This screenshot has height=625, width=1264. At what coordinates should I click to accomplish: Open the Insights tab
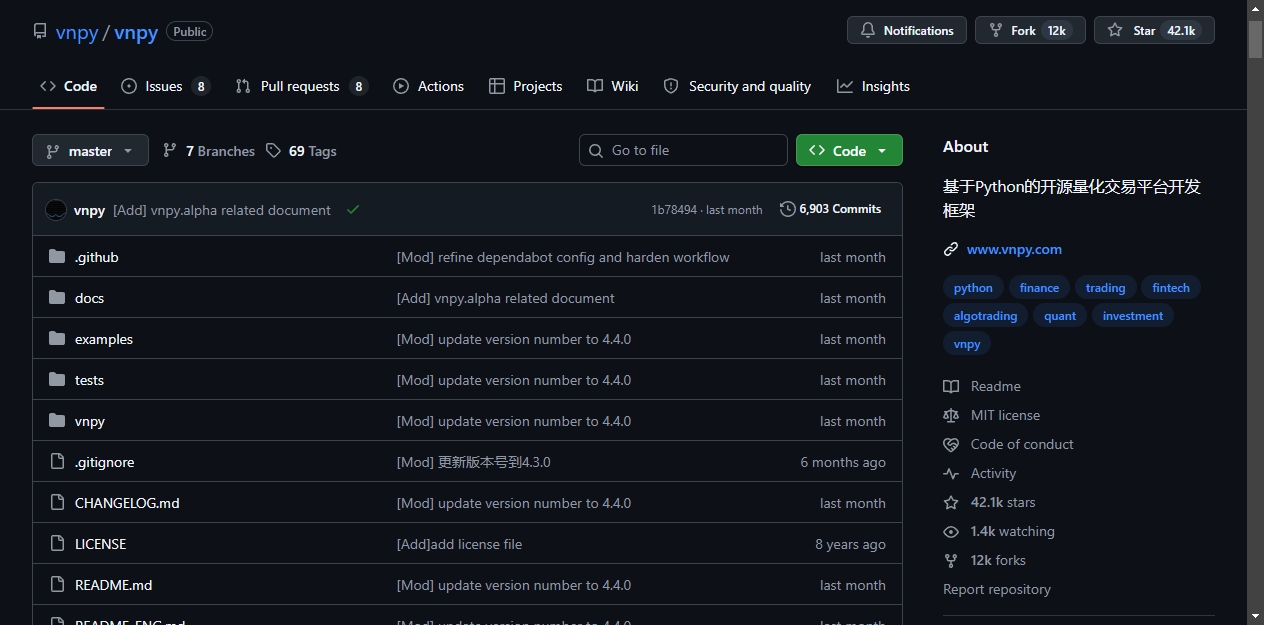click(873, 86)
